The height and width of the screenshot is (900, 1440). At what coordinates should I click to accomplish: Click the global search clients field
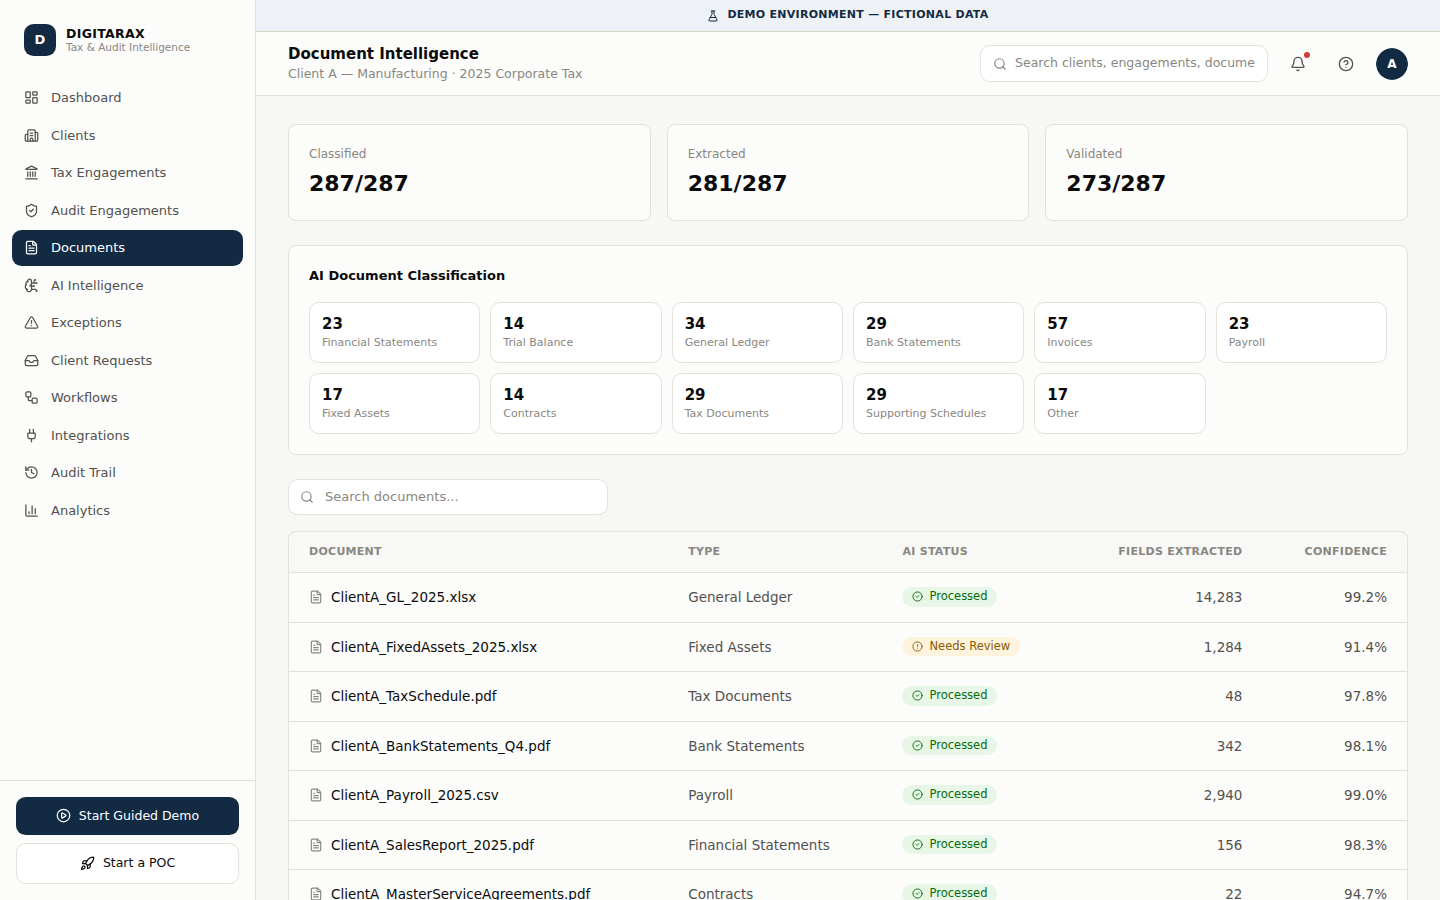pyautogui.click(x=1124, y=63)
